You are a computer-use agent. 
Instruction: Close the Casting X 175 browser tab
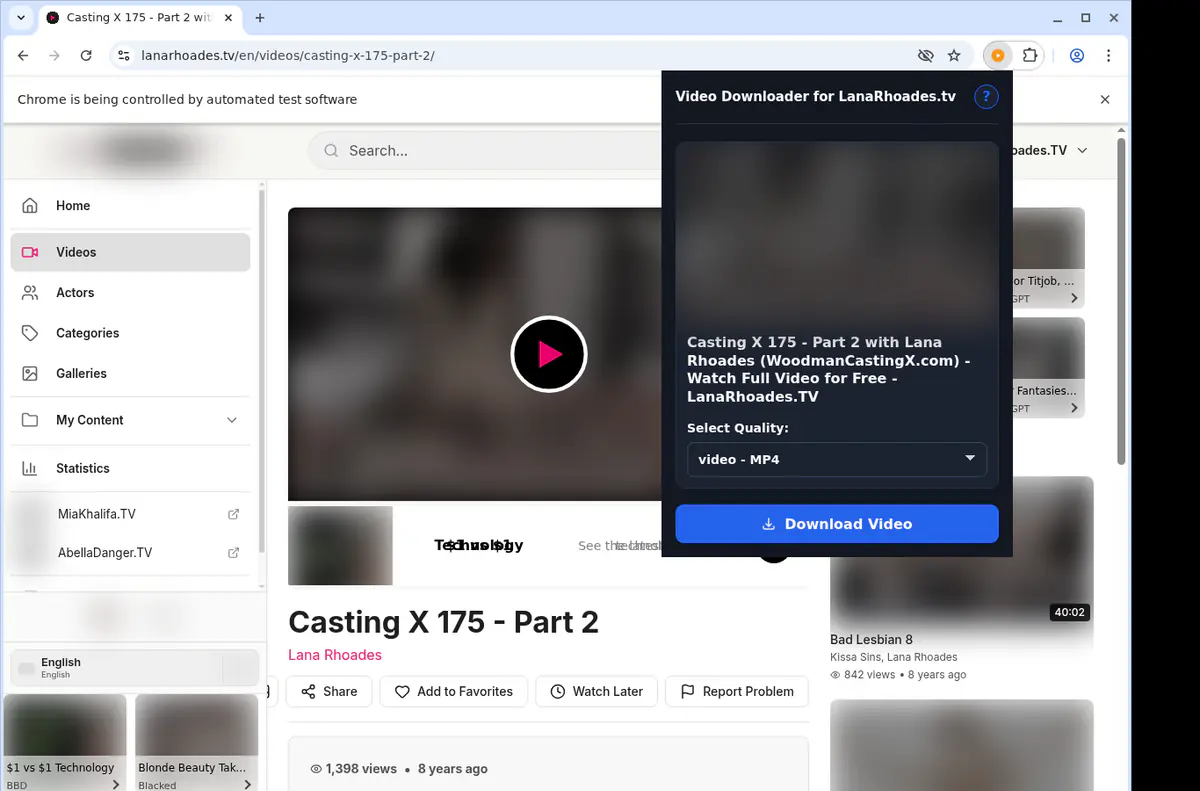click(x=229, y=18)
